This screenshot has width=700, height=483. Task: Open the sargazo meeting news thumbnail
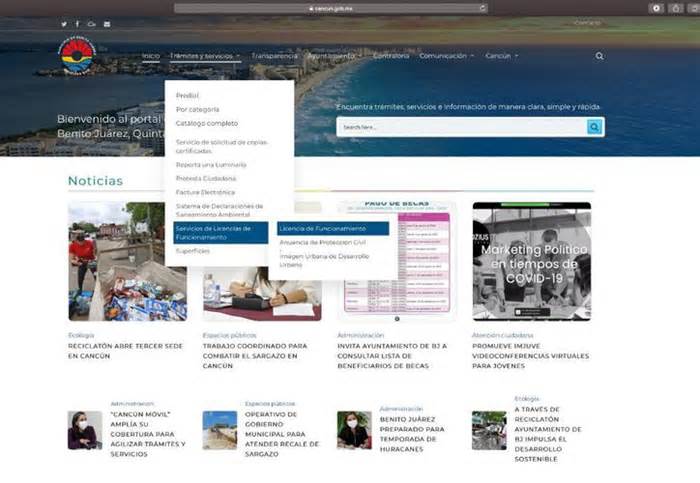[x=262, y=294]
